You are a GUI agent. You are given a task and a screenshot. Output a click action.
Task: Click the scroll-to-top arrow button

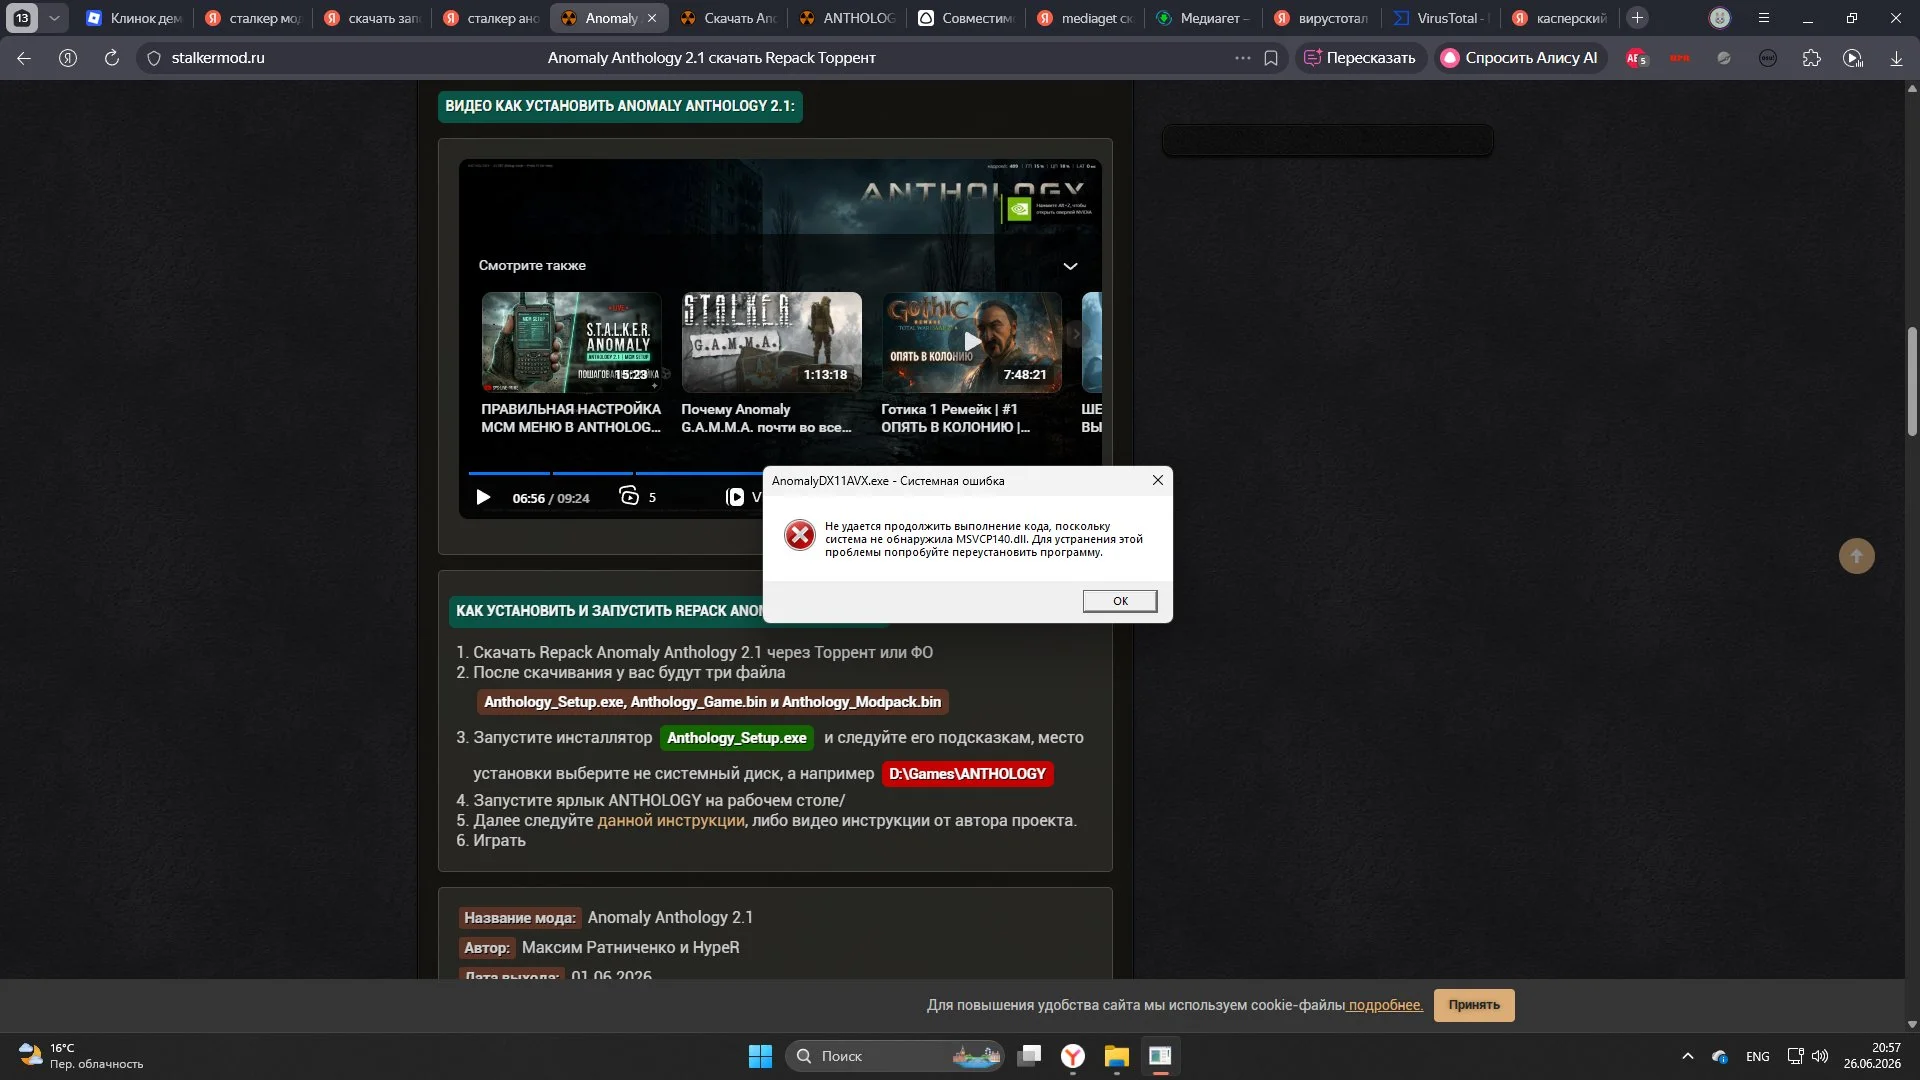point(1857,556)
